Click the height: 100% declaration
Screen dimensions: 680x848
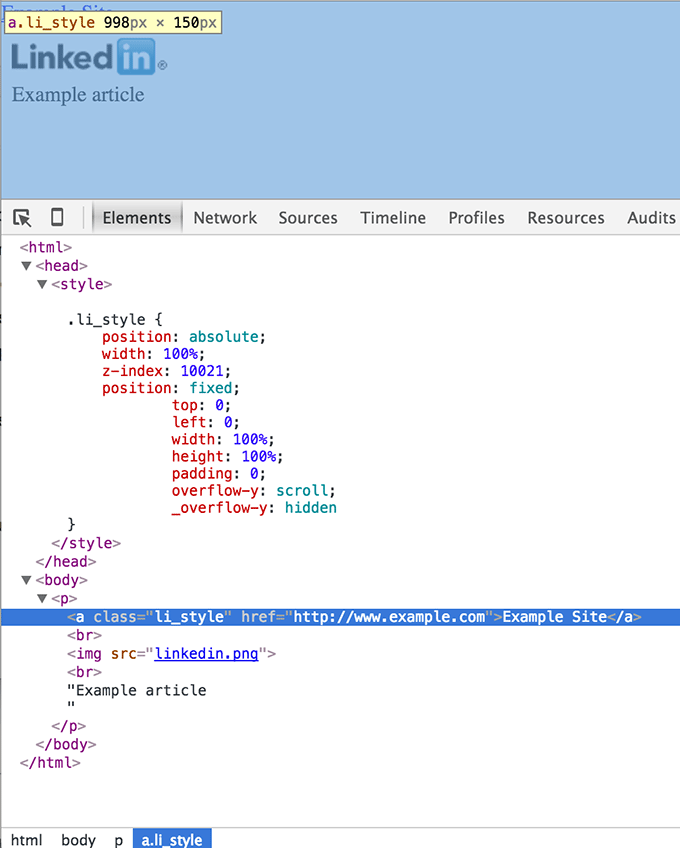click(x=227, y=456)
